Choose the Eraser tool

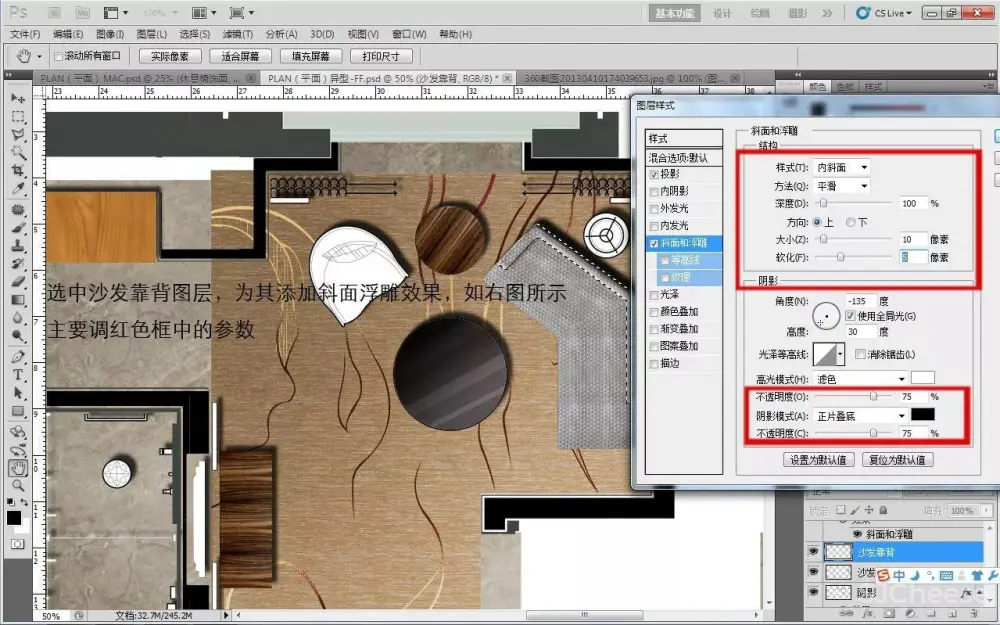(18, 281)
